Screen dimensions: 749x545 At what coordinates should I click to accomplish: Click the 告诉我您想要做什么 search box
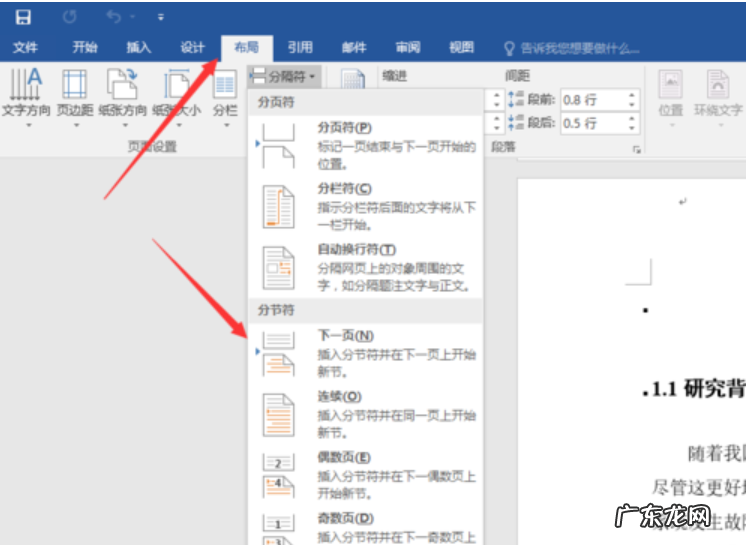point(579,48)
